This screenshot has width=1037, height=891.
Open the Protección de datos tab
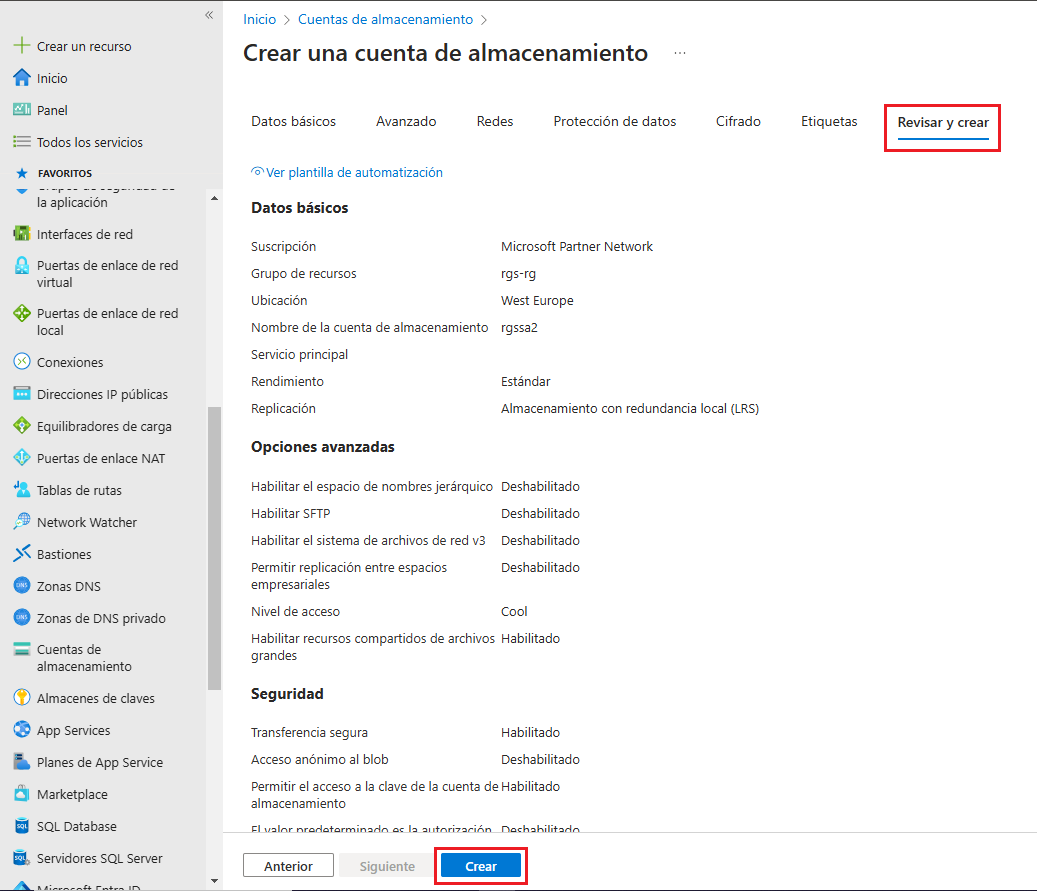coord(615,120)
